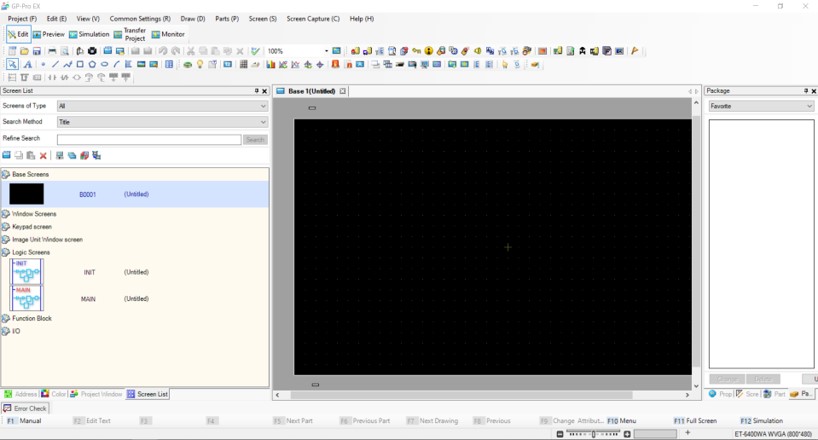Click the new screen icon in Screen List toolbar

pyautogui.click(x=6, y=156)
